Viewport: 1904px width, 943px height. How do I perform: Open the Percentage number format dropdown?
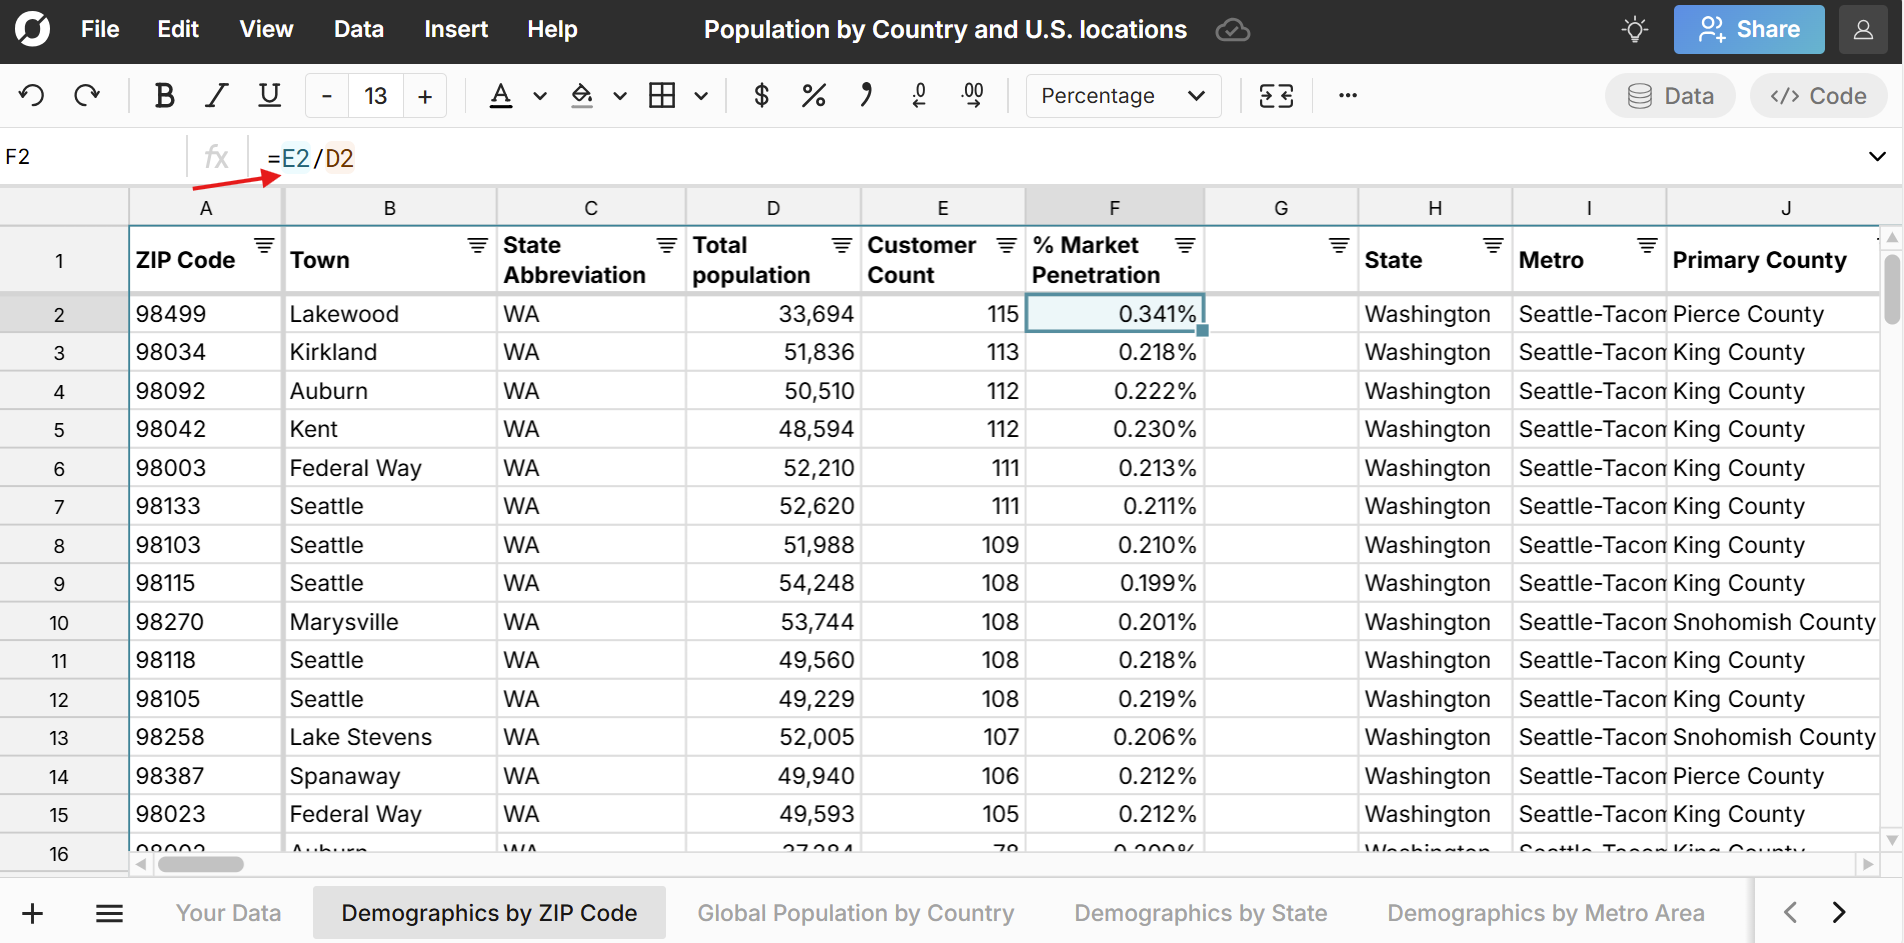click(x=1122, y=95)
